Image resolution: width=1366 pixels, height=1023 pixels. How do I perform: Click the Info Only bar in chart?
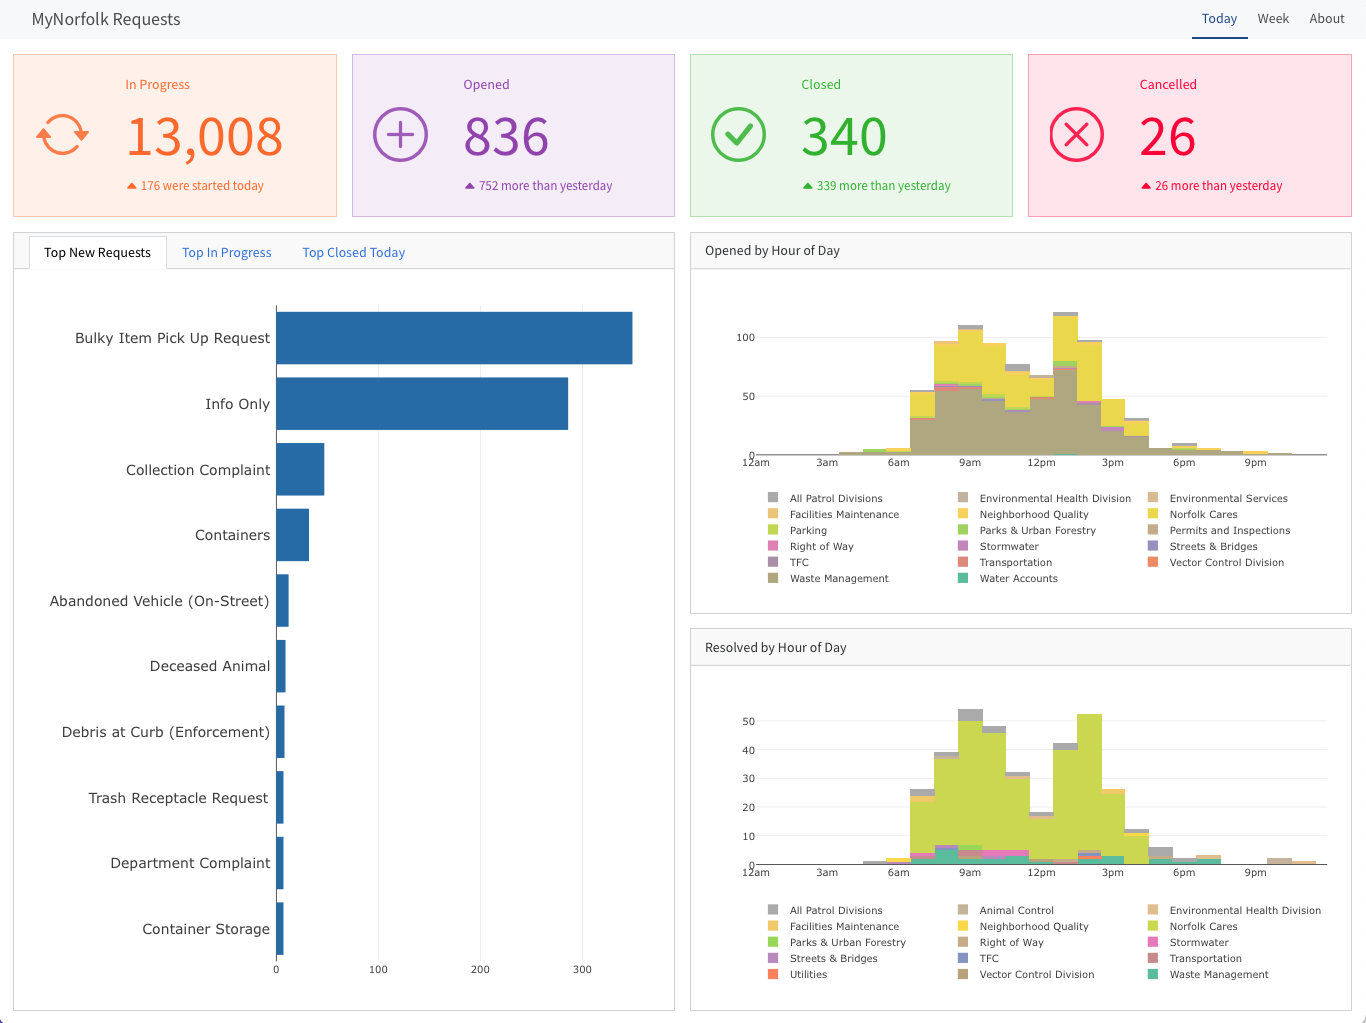point(422,404)
